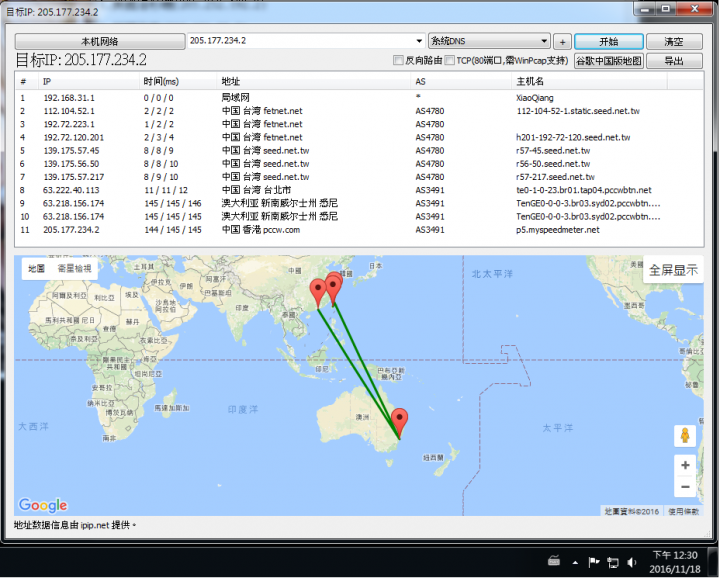This screenshot has width=720, height=578.
Task: Open the volume speaker icon
Action: 632,562
